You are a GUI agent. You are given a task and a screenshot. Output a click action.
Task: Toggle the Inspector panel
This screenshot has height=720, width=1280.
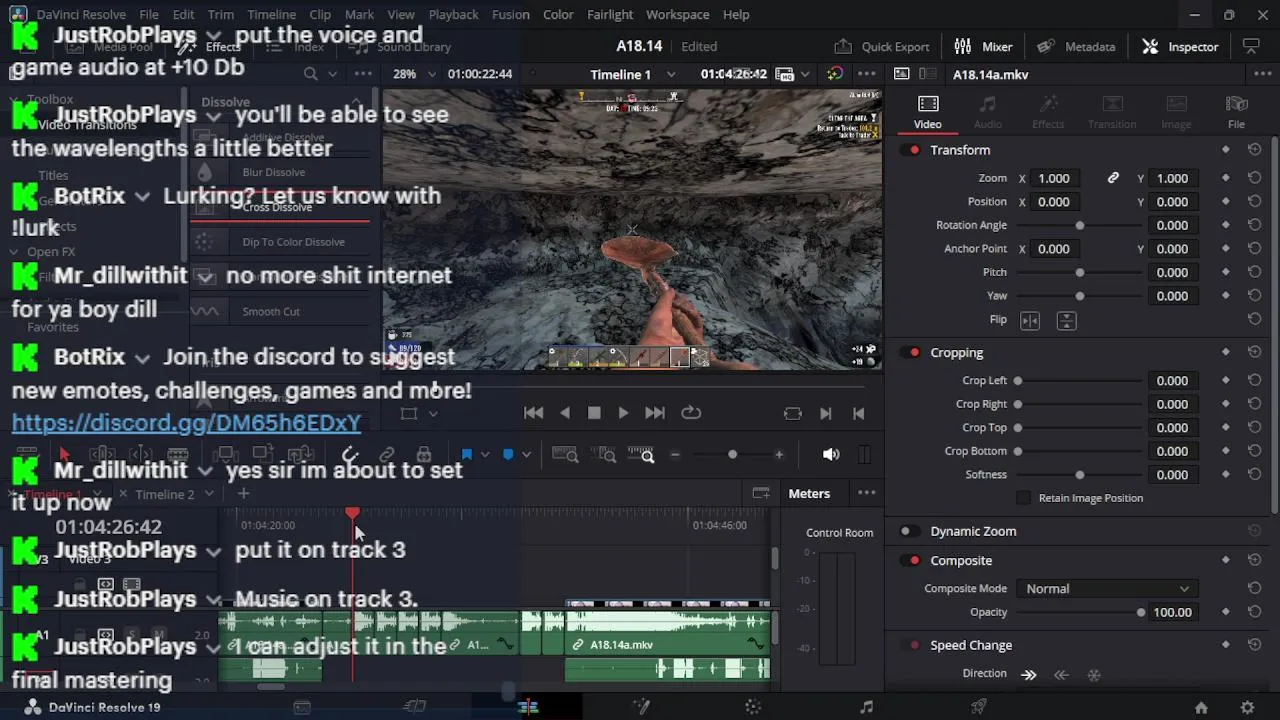[x=1181, y=46]
